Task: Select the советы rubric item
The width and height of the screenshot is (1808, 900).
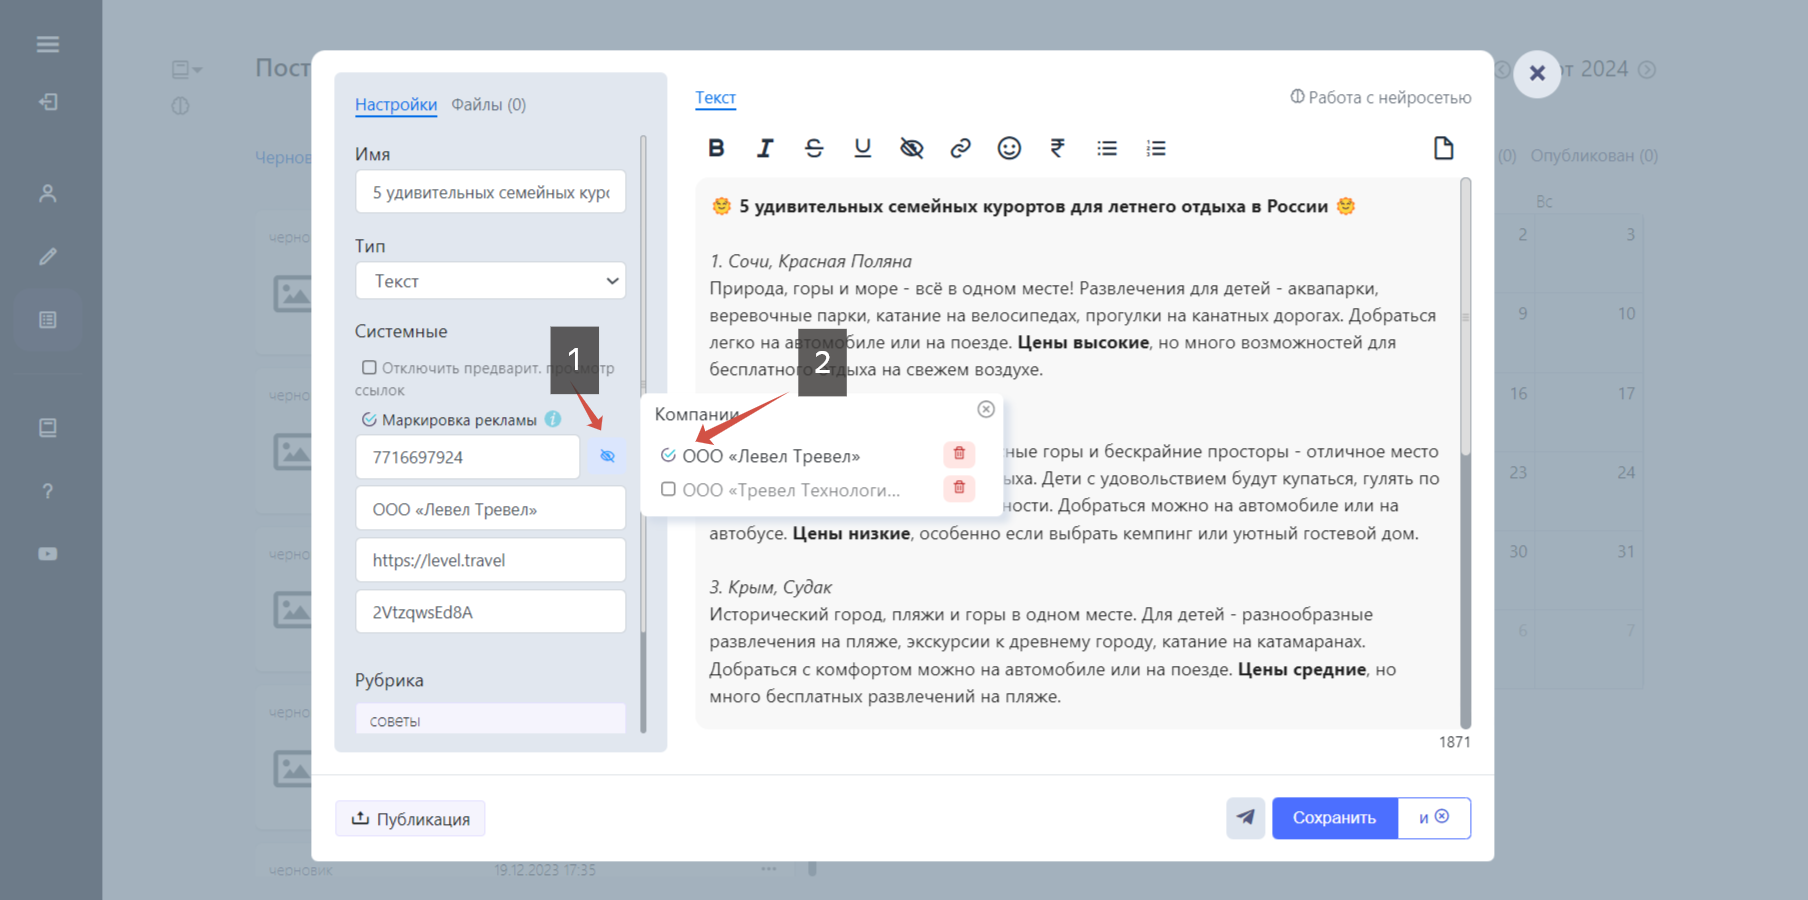Action: point(490,719)
